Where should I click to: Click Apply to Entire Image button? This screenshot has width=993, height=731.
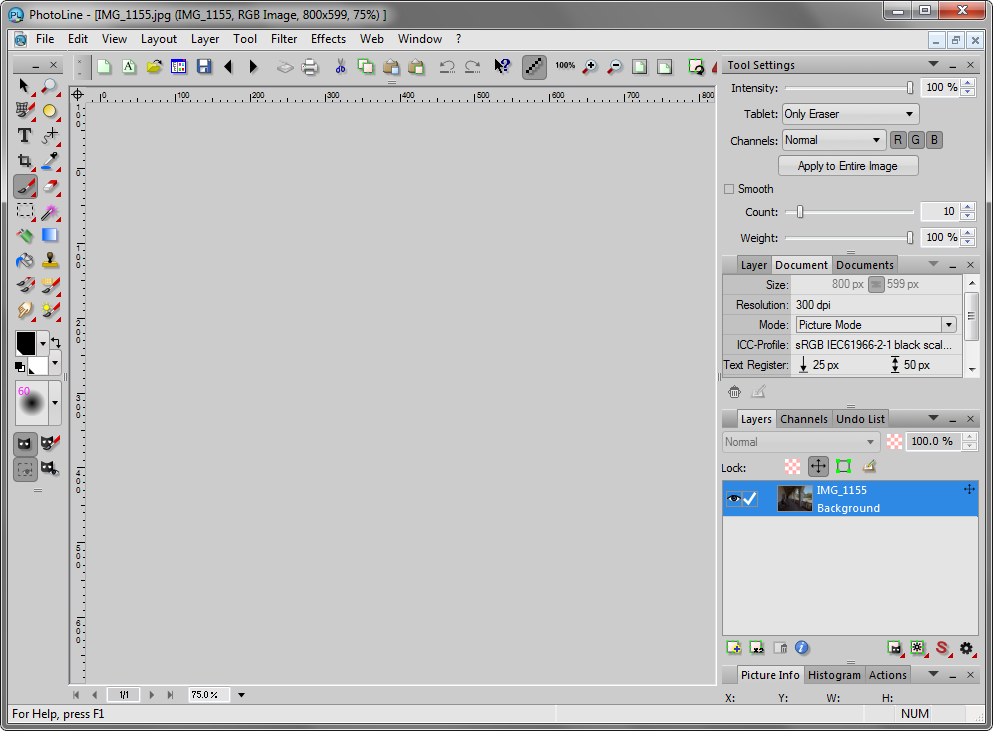[848, 166]
